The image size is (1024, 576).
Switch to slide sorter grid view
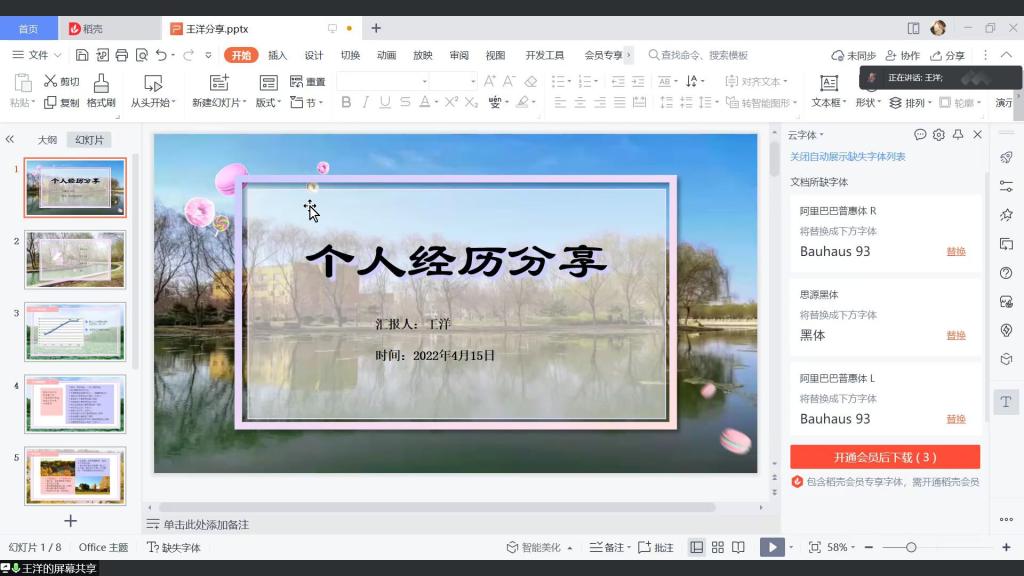(717, 547)
